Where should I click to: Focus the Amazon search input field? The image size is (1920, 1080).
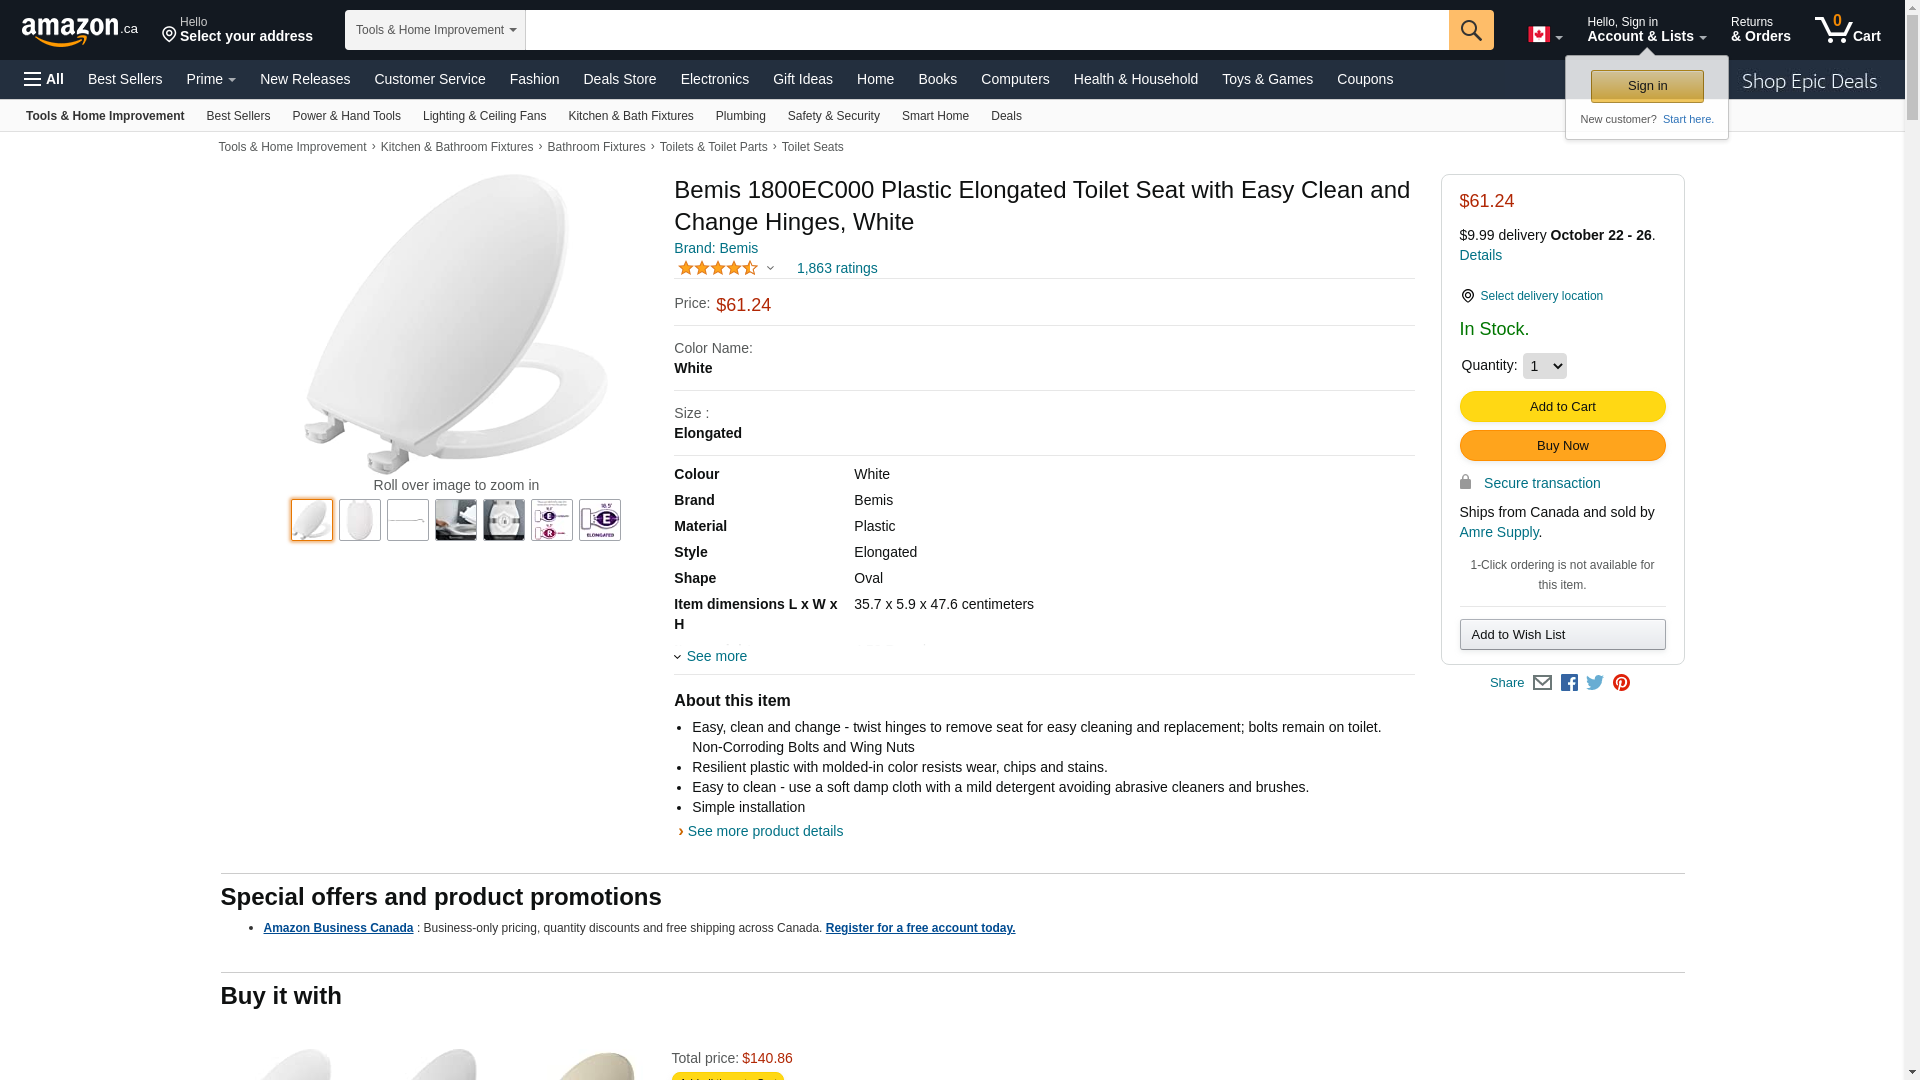(x=987, y=30)
